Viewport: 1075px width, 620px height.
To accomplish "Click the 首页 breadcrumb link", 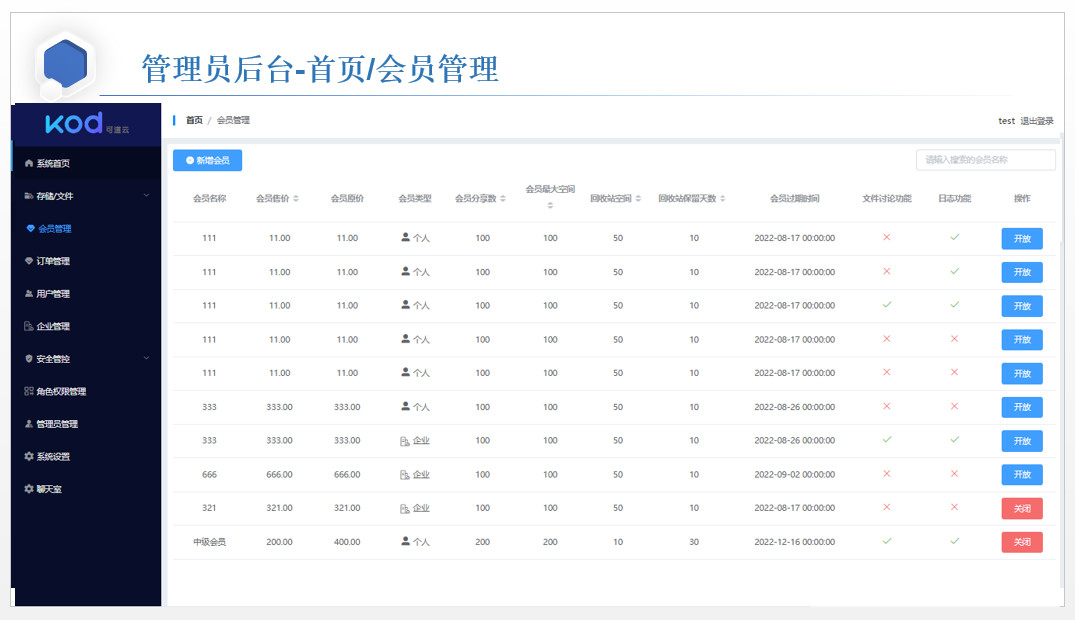I will [x=194, y=120].
